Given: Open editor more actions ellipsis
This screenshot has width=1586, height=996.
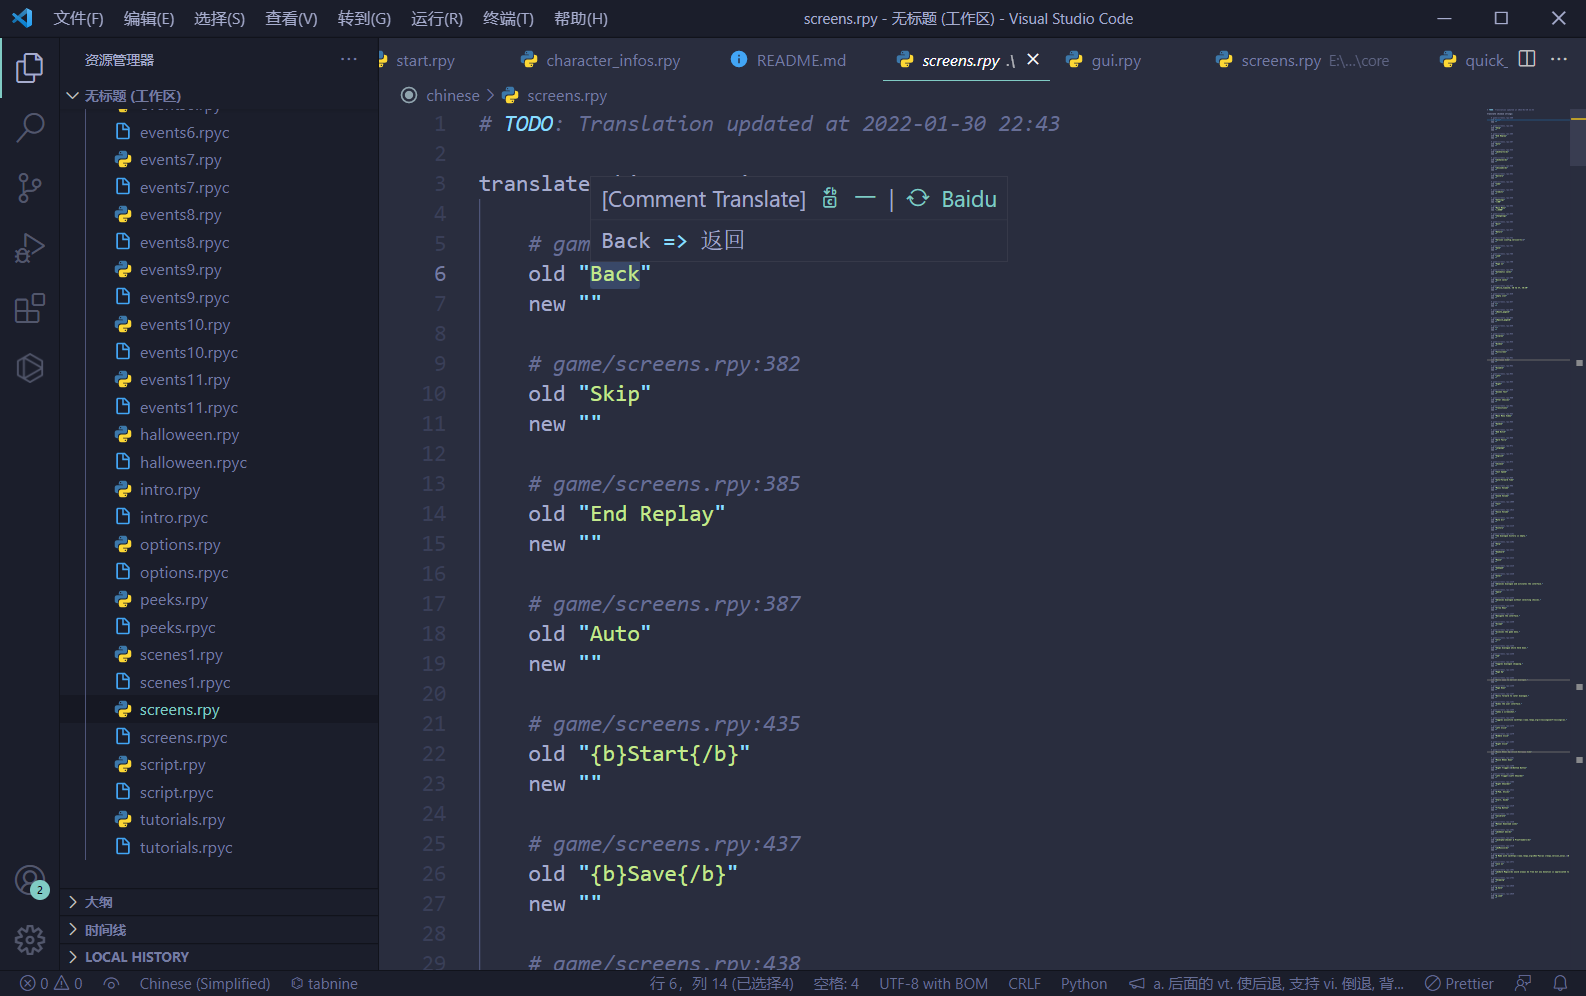Looking at the screenshot, I should (x=1559, y=59).
